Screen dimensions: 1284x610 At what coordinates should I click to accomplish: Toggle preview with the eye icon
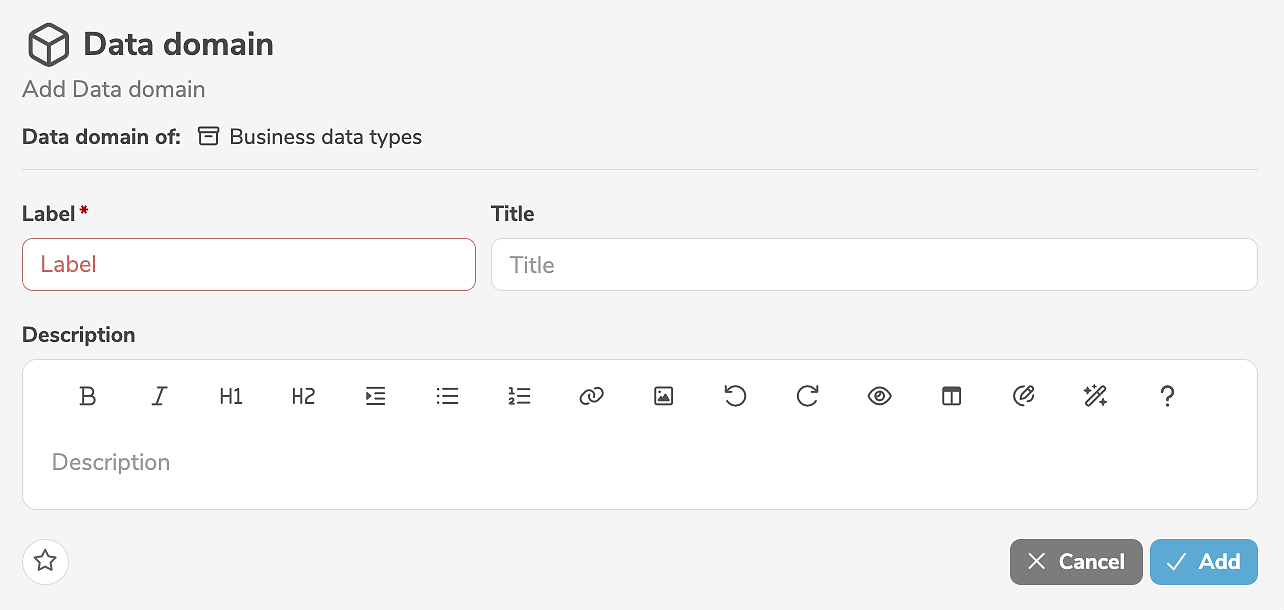[x=879, y=397]
